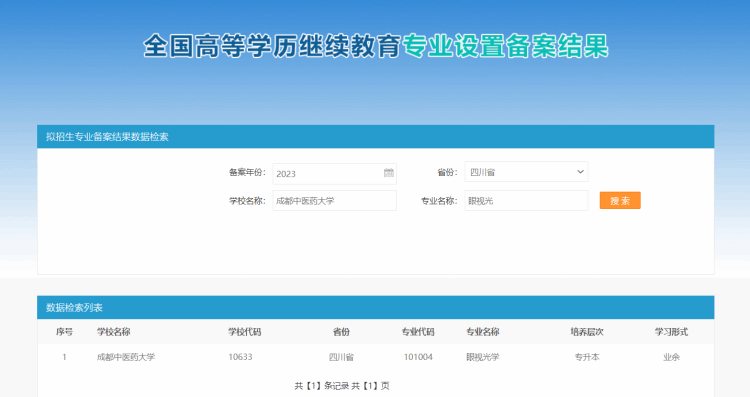
Task: Click the 专业代码 column header
Action: click(418, 331)
